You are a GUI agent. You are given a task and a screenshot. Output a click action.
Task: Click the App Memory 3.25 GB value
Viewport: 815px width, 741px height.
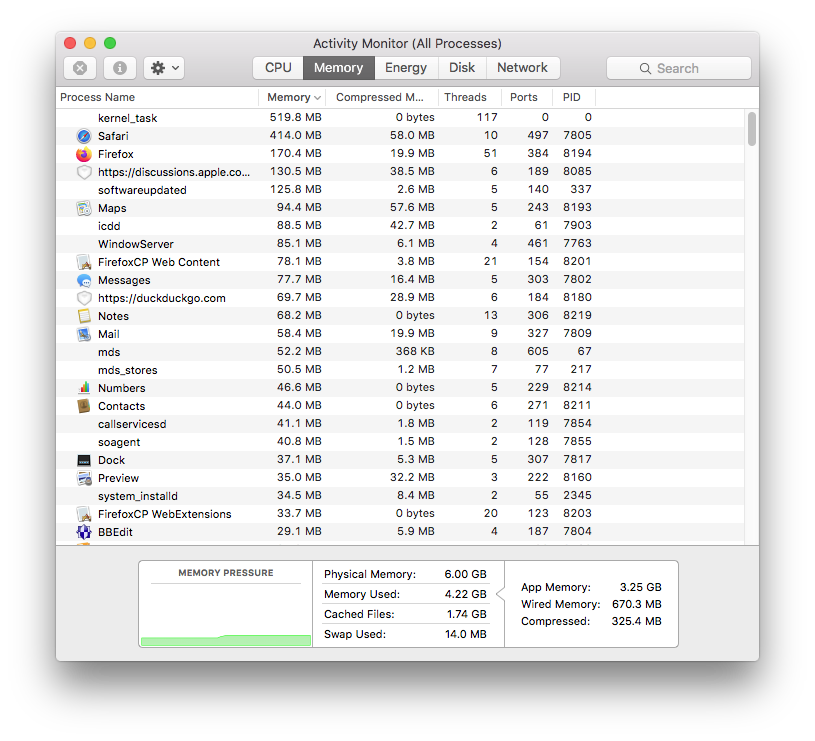[x=640, y=587]
